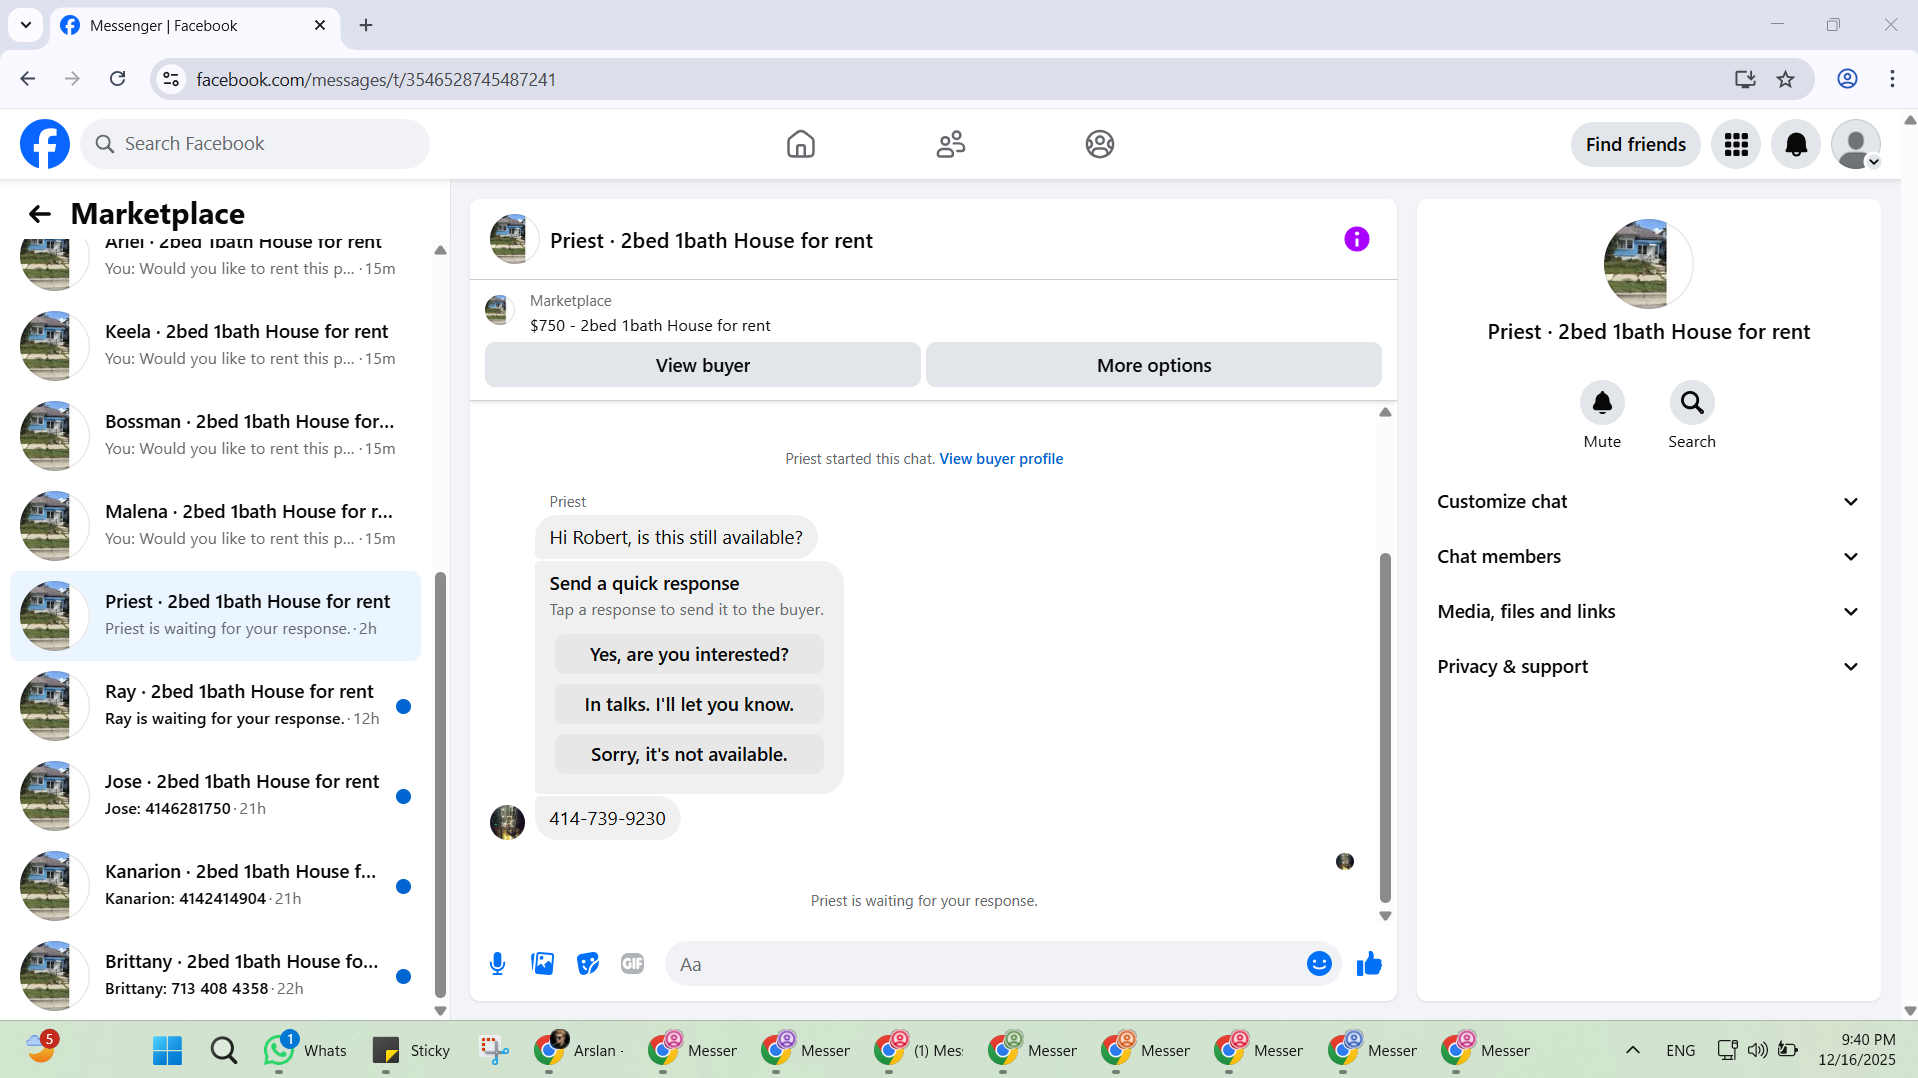The width and height of the screenshot is (1918, 1078).
Task: Install app icon in address bar
Action: (1745, 79)
